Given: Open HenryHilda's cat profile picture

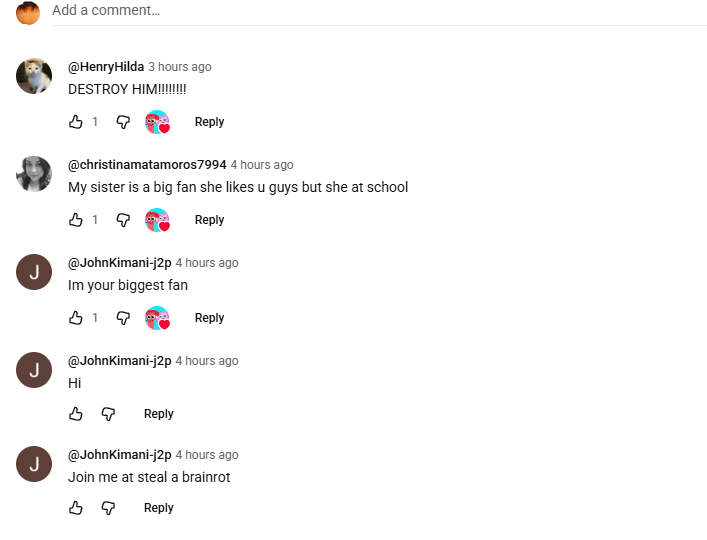Looking at the screenshot, I should click(x=34, y=76).
